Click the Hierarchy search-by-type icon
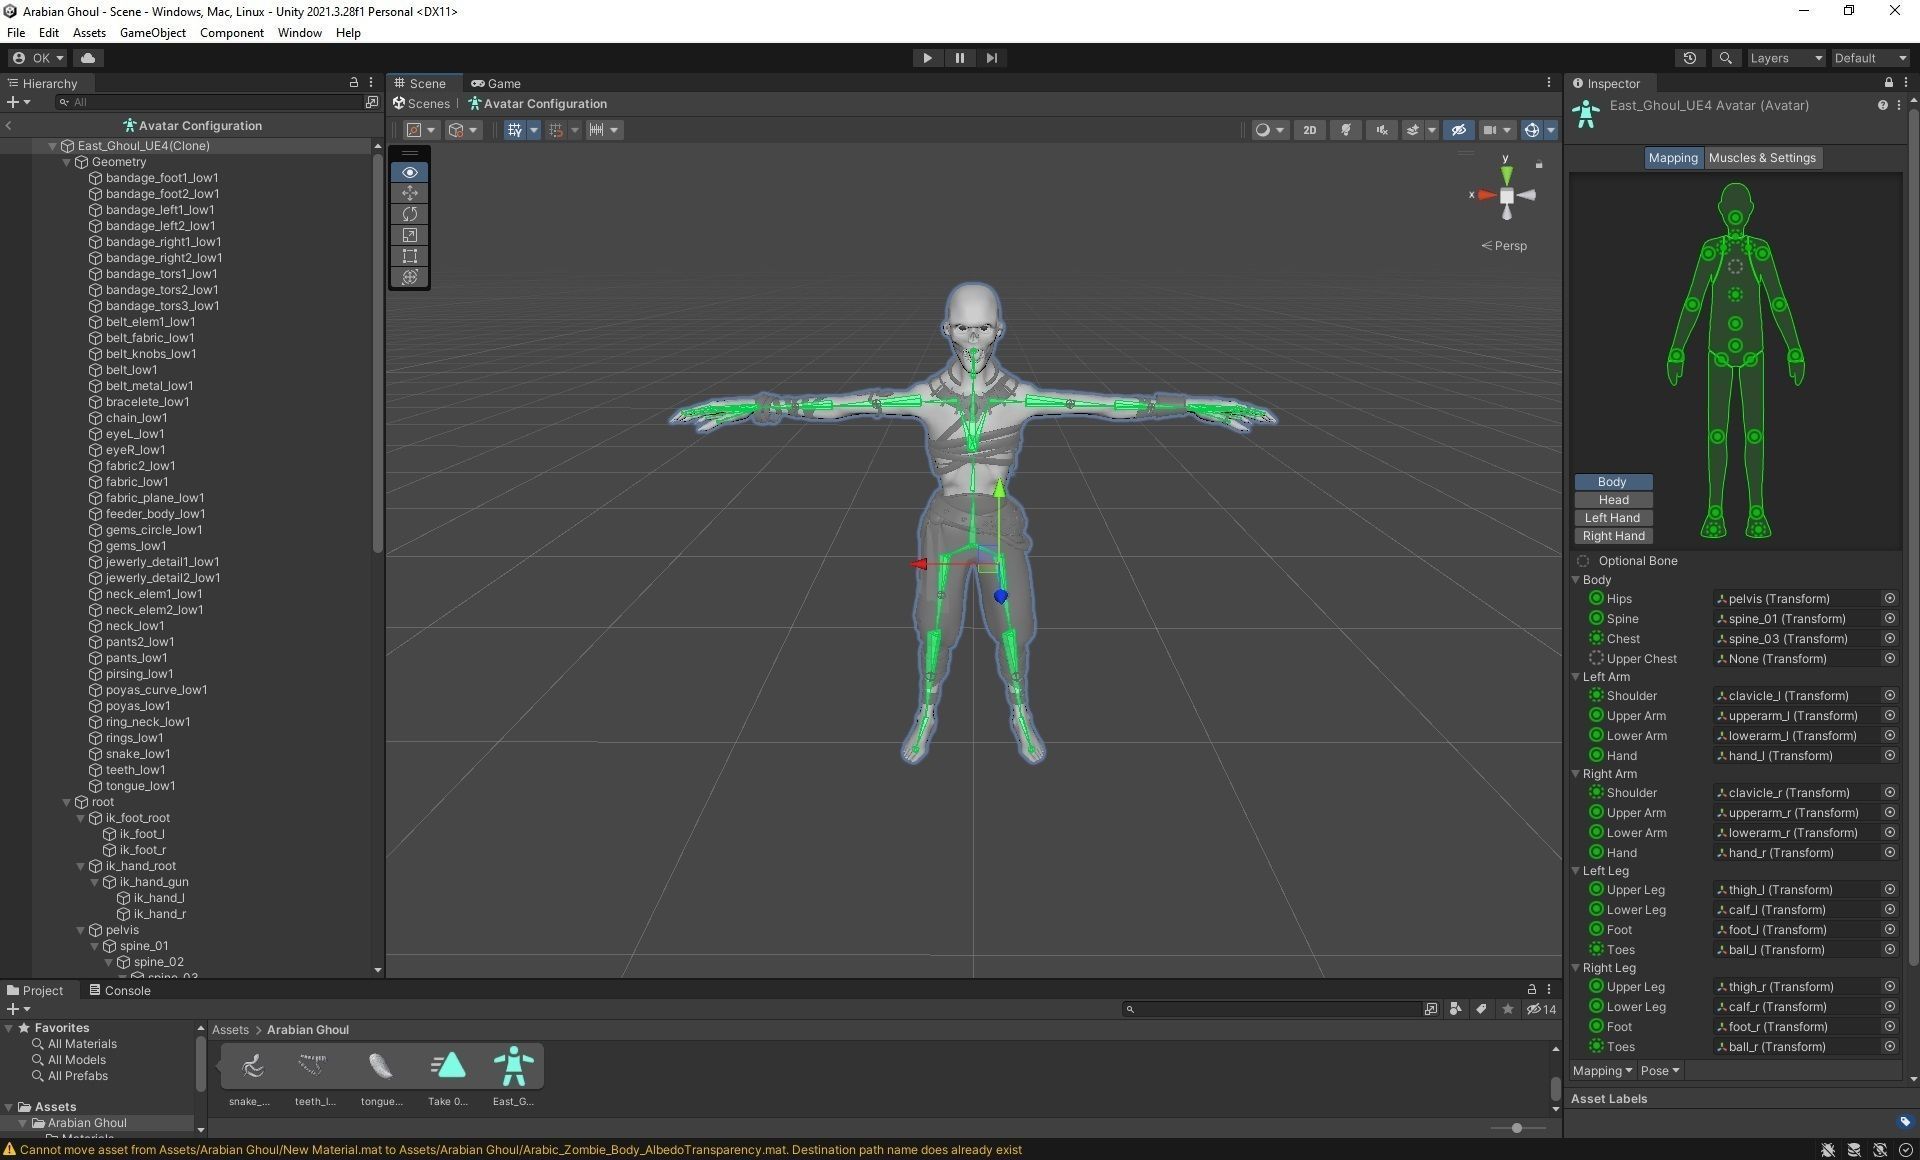This screenshot has height=1160, width=1920. click(x=372, y=102)
